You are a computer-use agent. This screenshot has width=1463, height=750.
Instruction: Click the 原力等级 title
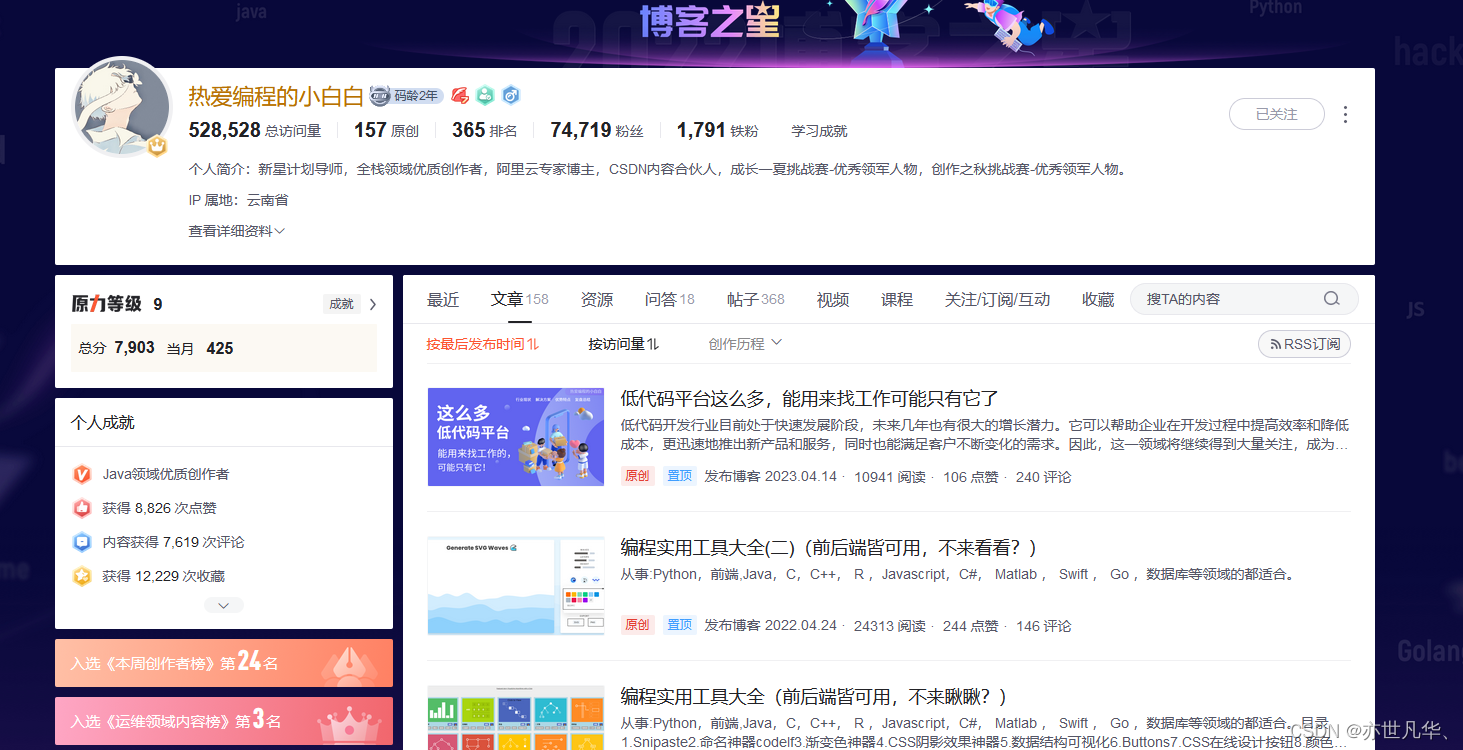[x=107, y=304]
